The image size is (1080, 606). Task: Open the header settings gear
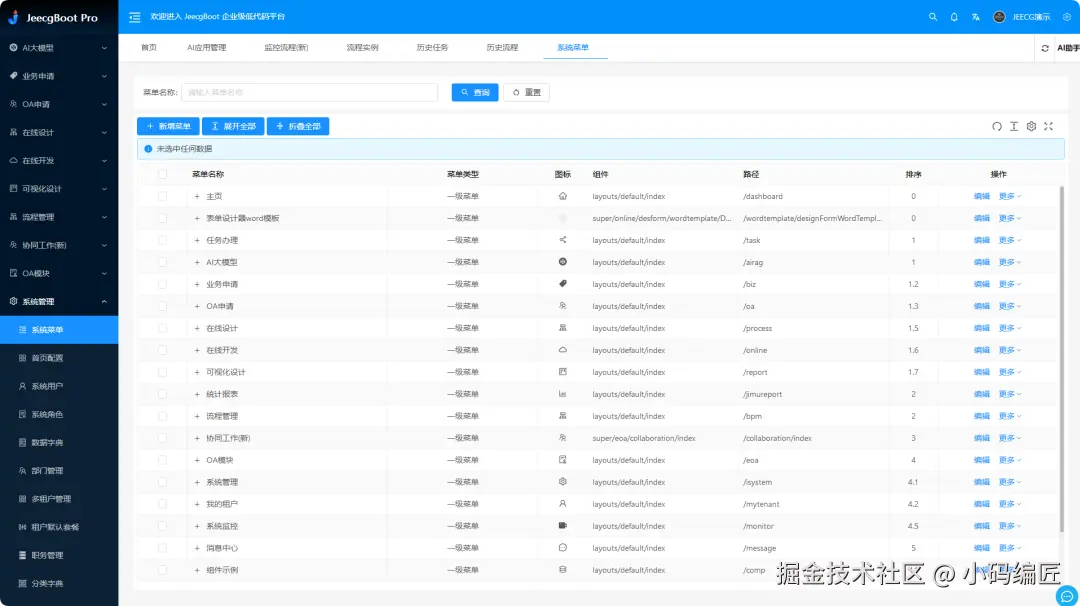click(x=1066, y=17)
